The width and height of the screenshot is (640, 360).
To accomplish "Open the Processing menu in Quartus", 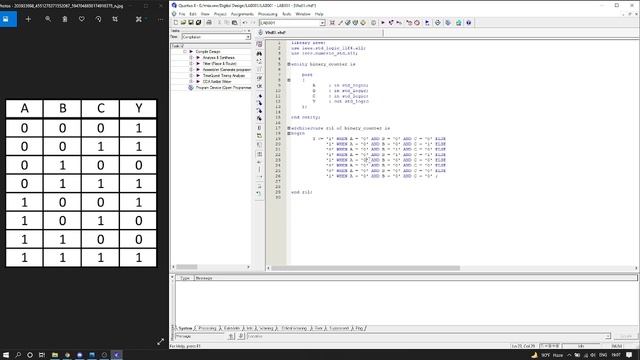I will pos(267,14).
